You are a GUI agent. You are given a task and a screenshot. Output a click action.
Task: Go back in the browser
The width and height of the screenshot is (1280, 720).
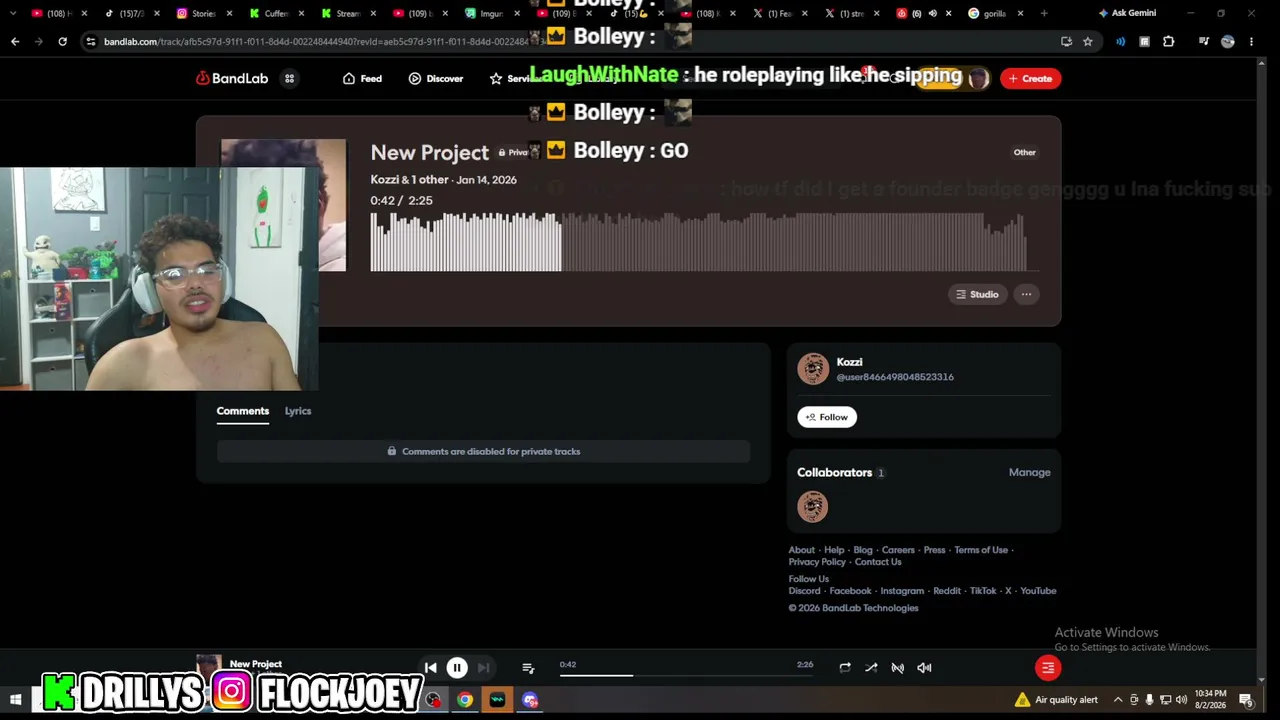click(x=15, y=41)
